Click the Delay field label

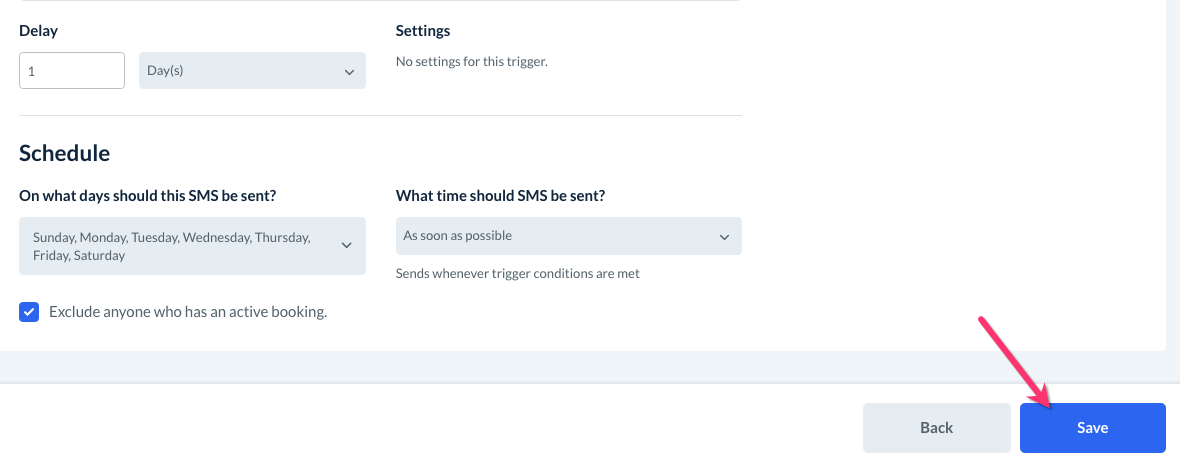pyautogui.click(x=38, y=31)
